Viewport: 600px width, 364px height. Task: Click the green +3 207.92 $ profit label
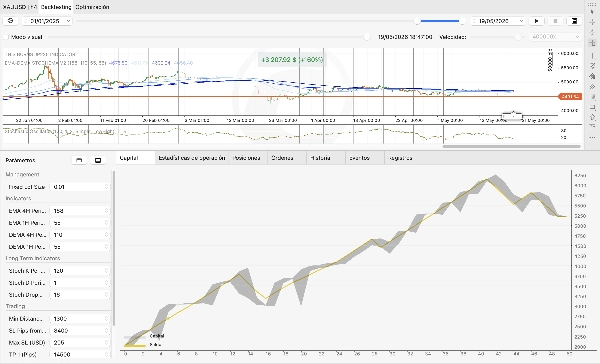292,59
